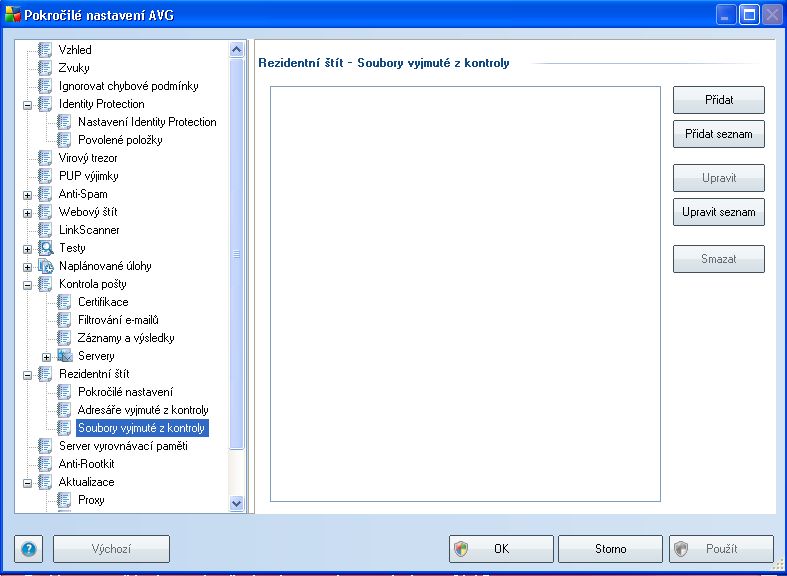
Task: Click the Testy magnifier icon
Action: pos(46,248)
